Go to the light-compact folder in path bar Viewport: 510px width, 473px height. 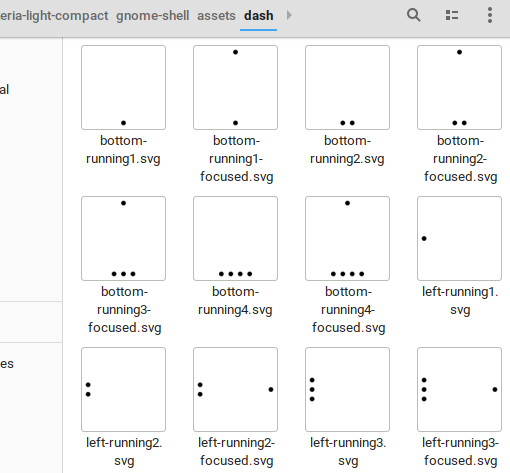coord(54,16)
